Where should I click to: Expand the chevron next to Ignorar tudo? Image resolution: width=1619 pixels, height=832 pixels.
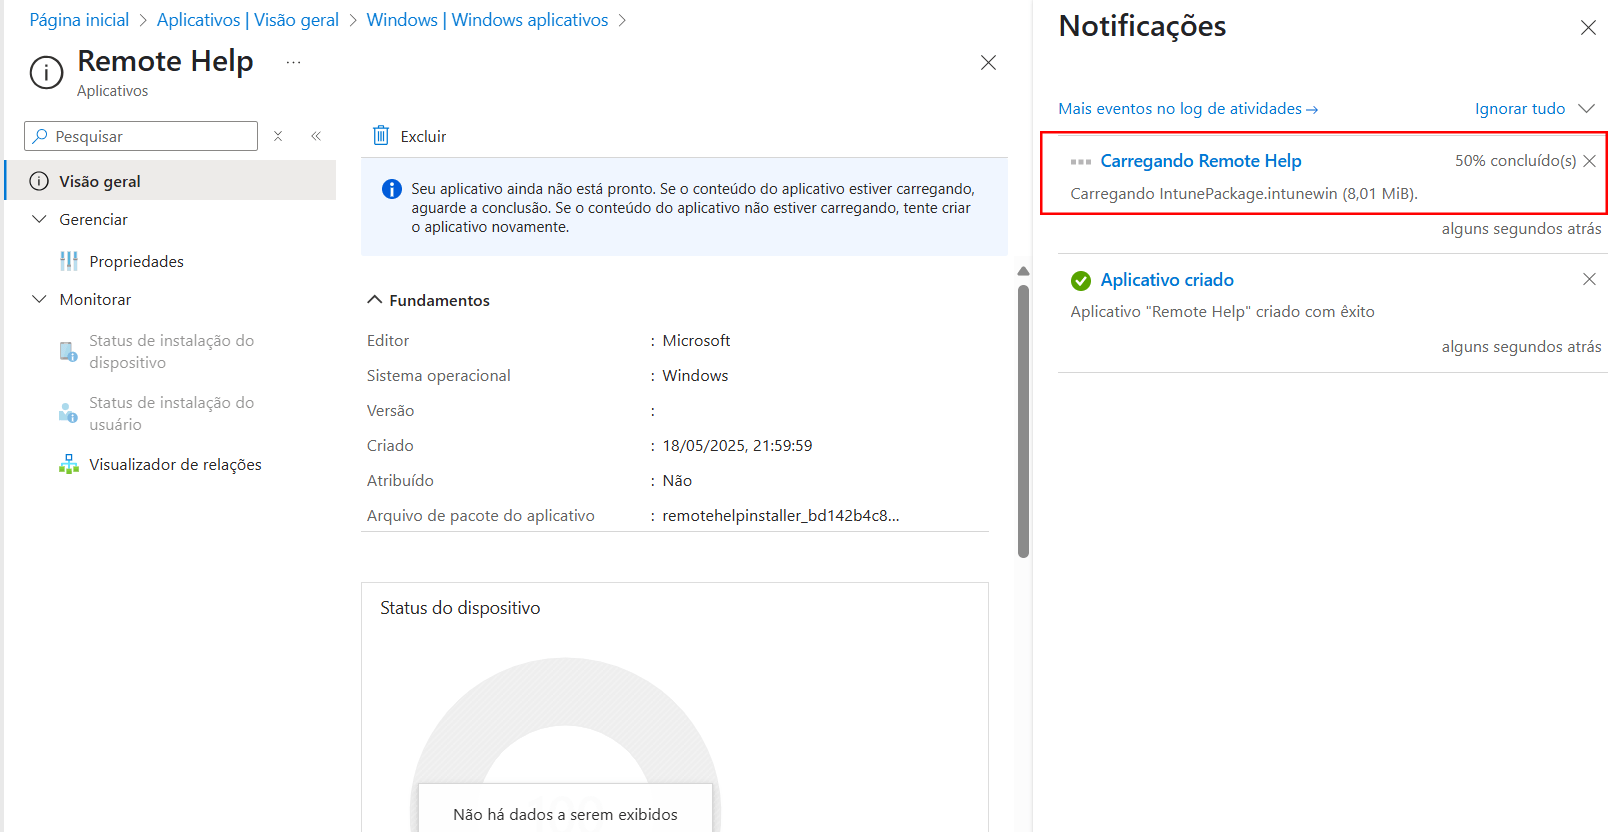[x=1586, y=108]
